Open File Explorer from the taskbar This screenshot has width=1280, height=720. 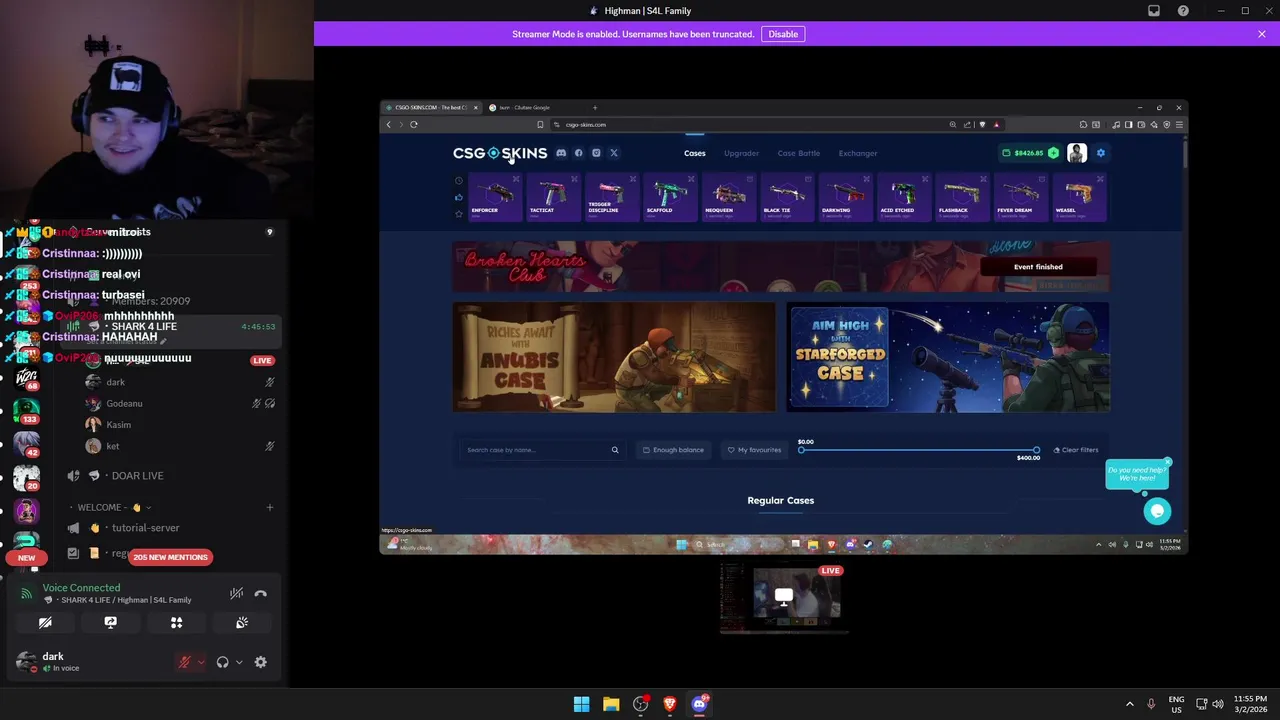pos(611,704)
